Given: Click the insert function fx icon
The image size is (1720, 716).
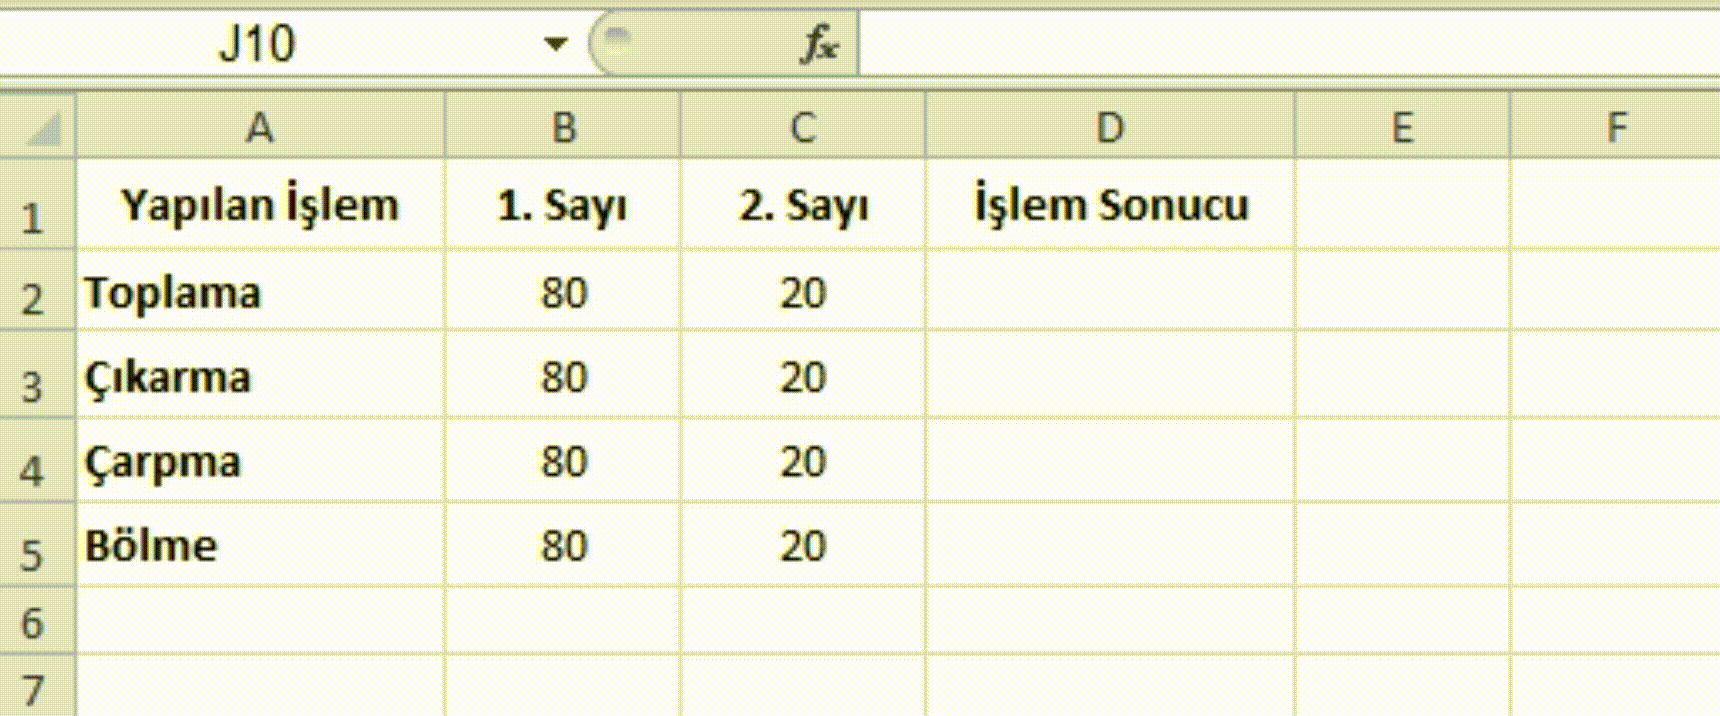Looking at the screenshot, I should (819, 45).
